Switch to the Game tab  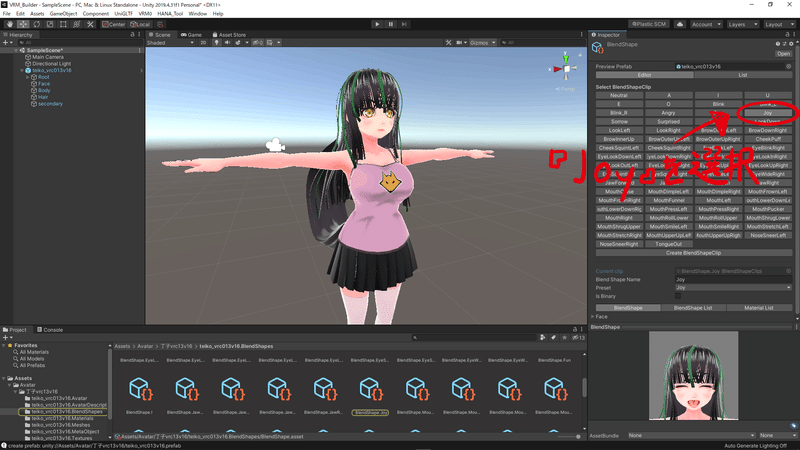click(x=191, y=35)
